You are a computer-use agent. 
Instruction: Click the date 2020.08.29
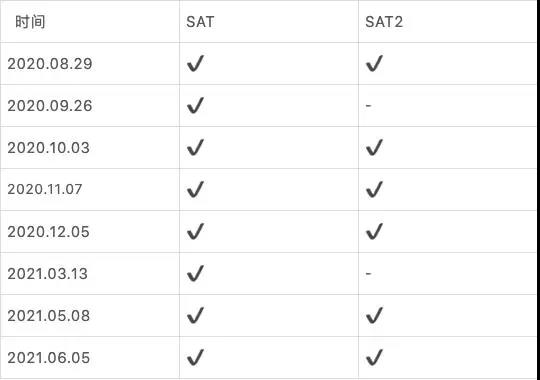point(50,64)
